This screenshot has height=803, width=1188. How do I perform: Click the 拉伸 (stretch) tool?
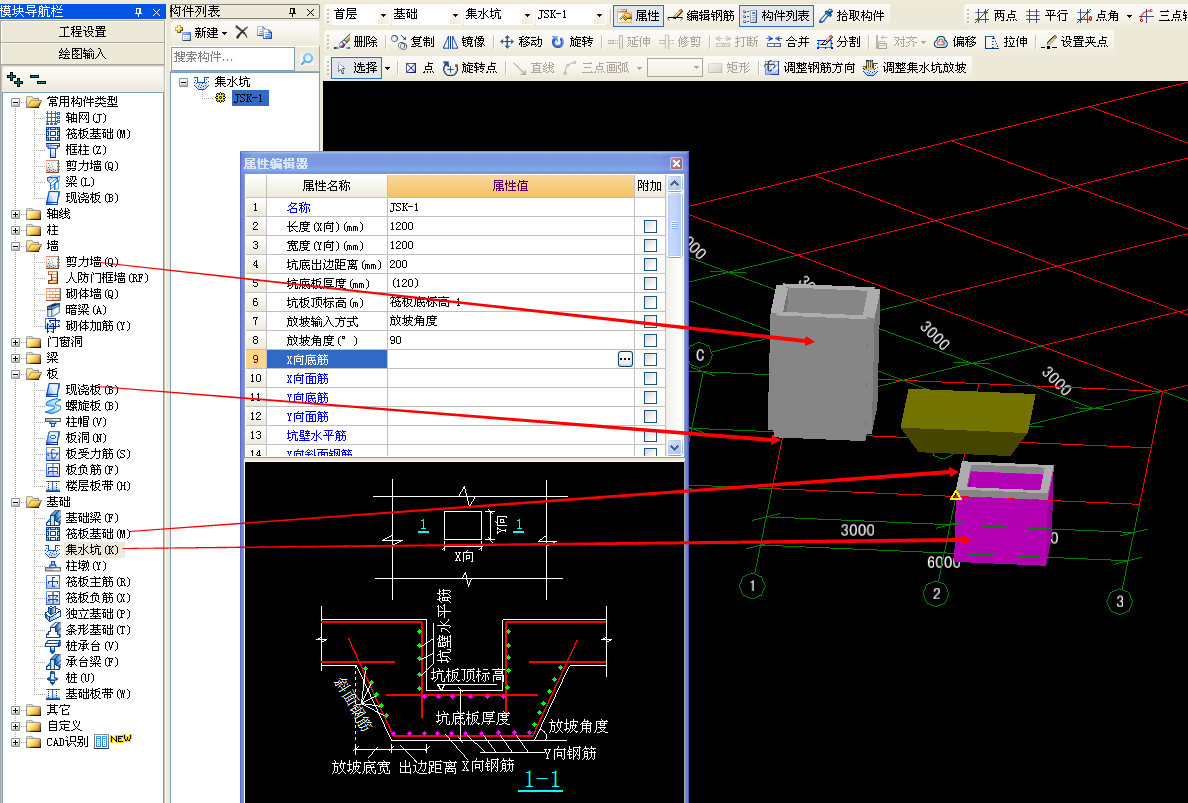tap(1006, 42)
